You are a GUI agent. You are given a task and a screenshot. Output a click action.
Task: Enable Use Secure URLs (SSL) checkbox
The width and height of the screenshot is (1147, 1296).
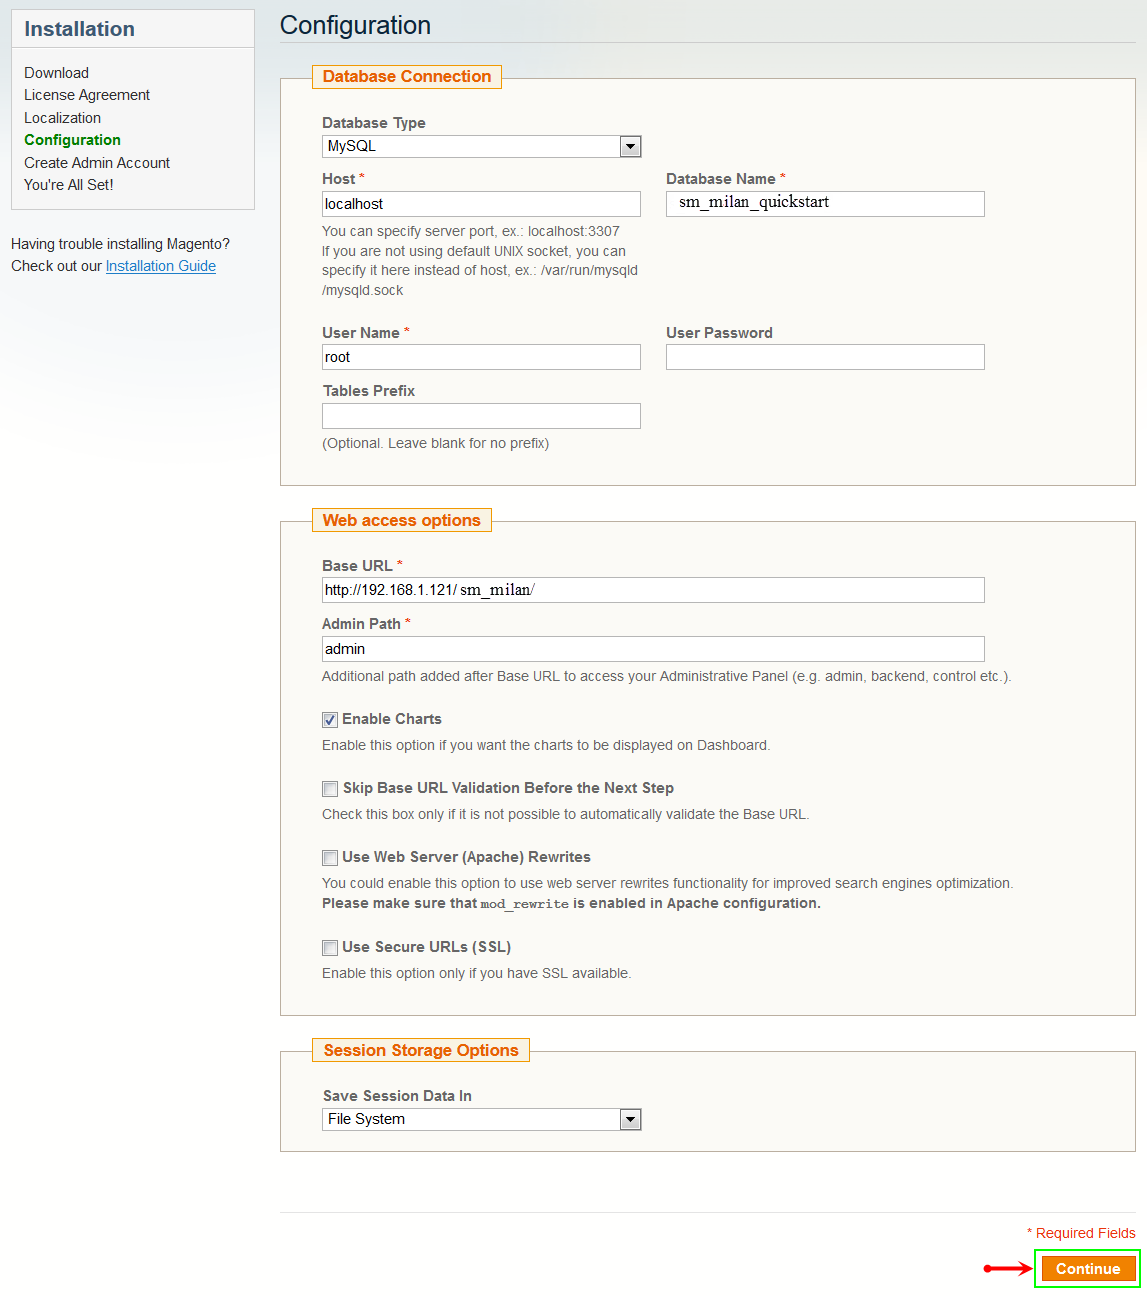[330, 948]
